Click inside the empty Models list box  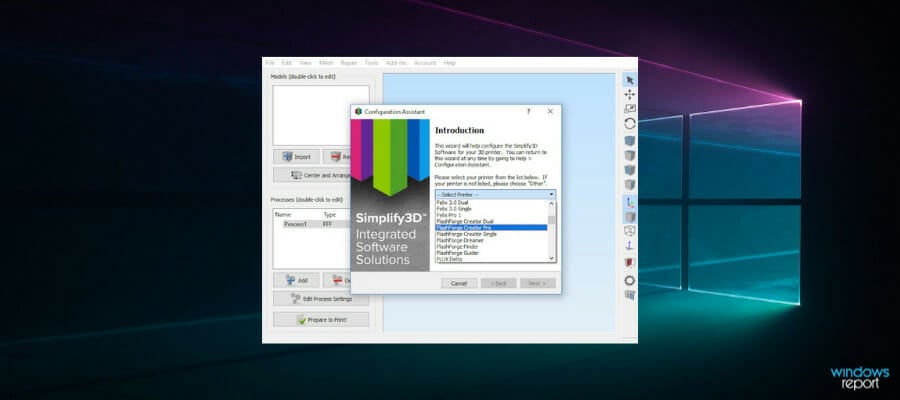pos(321,115)
